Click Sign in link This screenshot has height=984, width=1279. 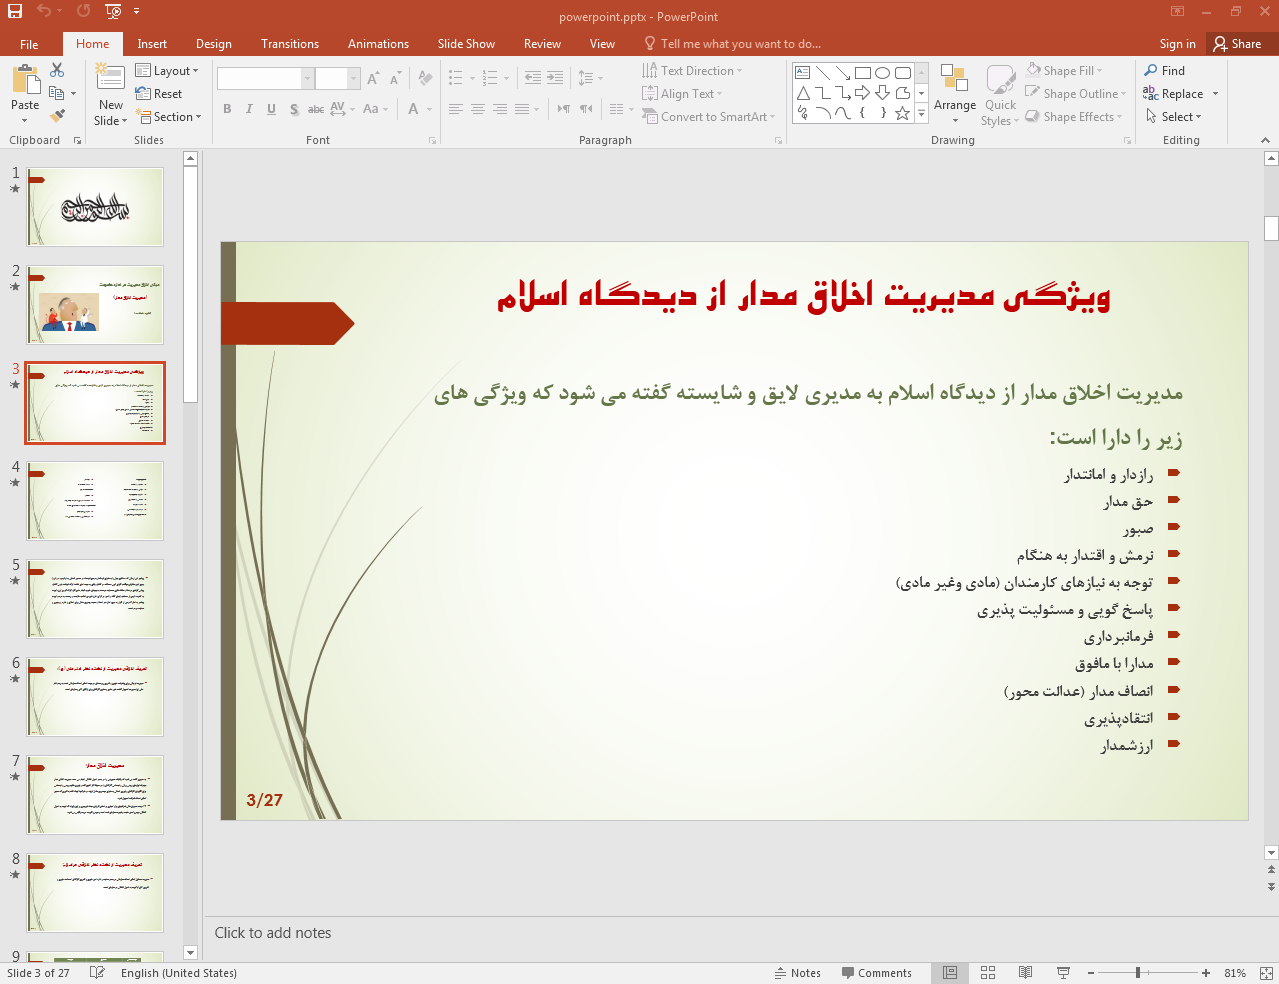(1177, 44)
